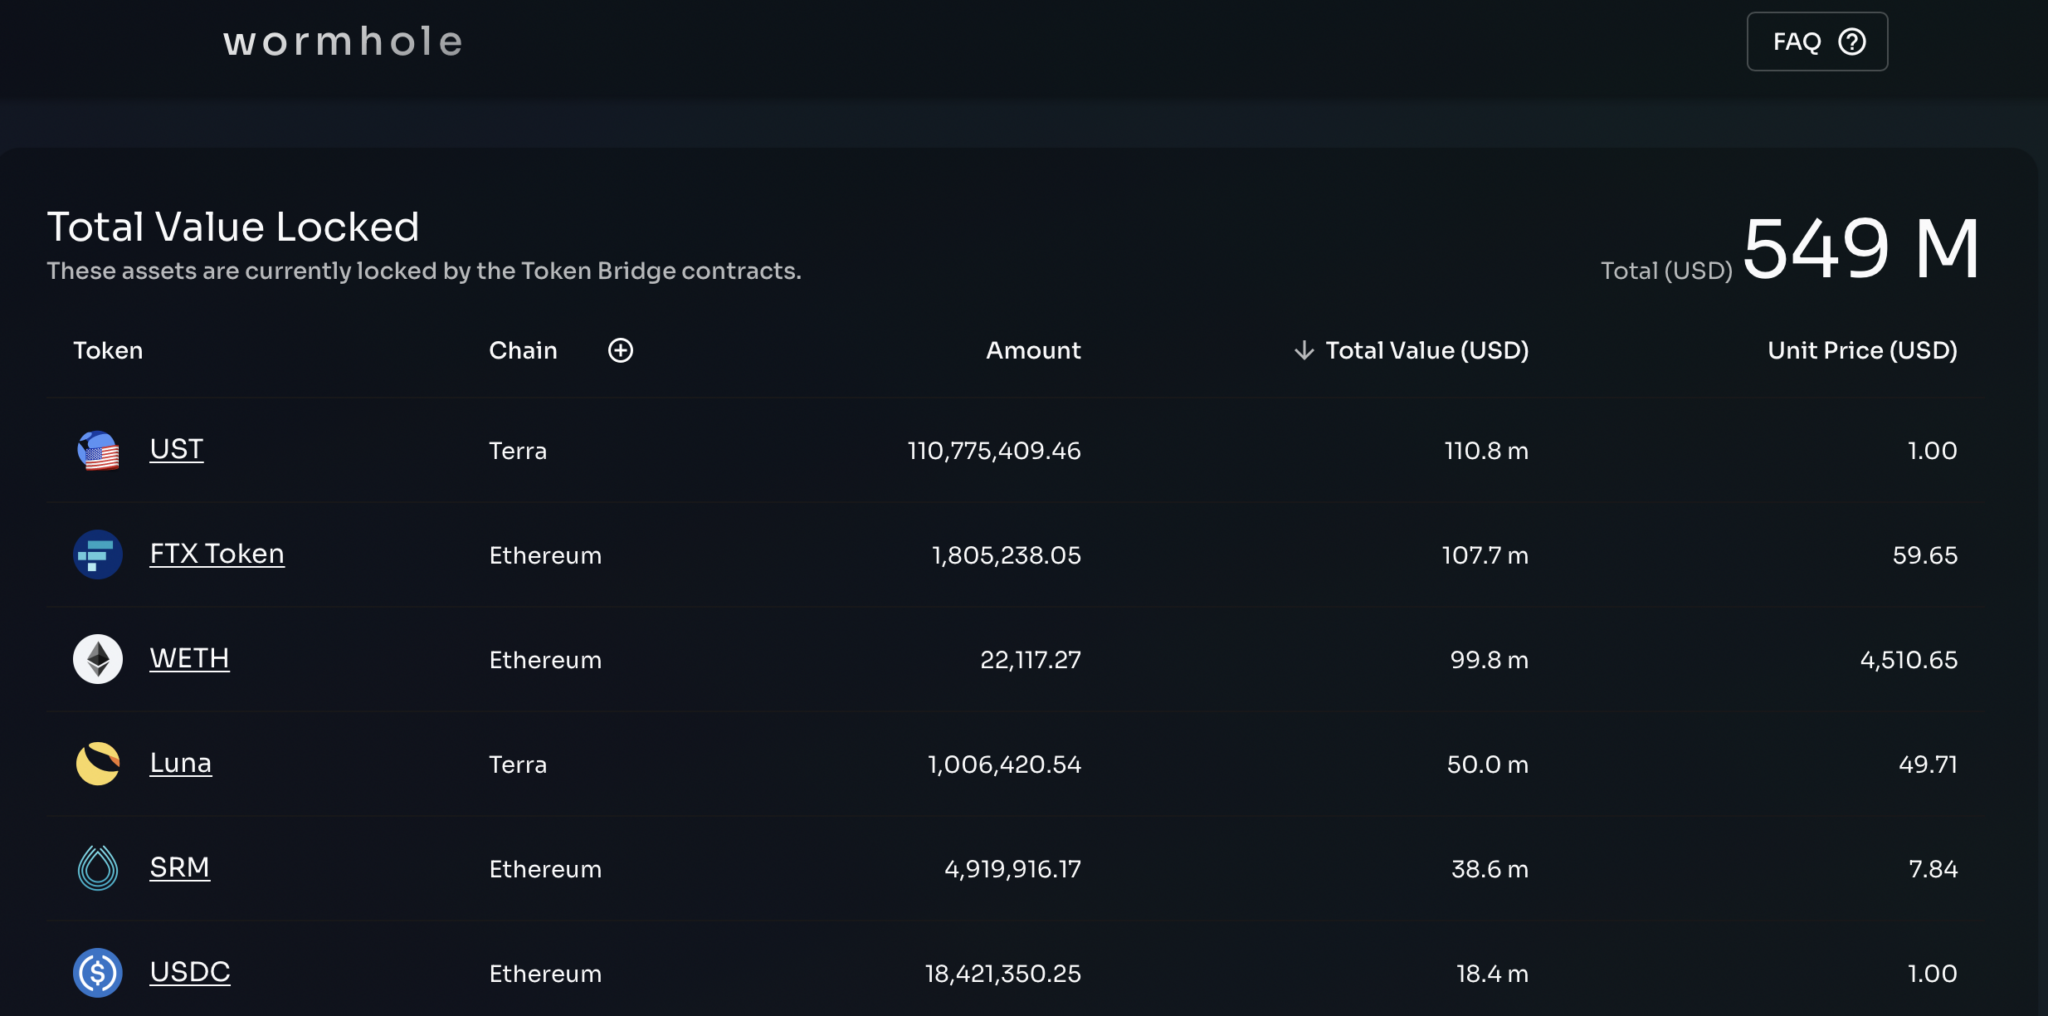The image size is (2048, 1016).
Task: Click the unit price 4,510.65
Action: (1909, 660)
